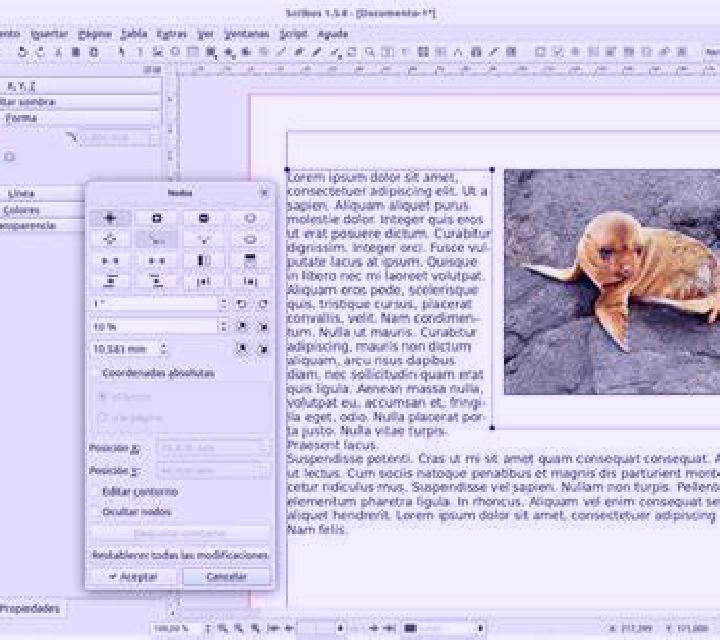This screenshot has height=640, width=720.
Task: Click Restablecer todas las modificaciones button
Action: tap(180, 555)
